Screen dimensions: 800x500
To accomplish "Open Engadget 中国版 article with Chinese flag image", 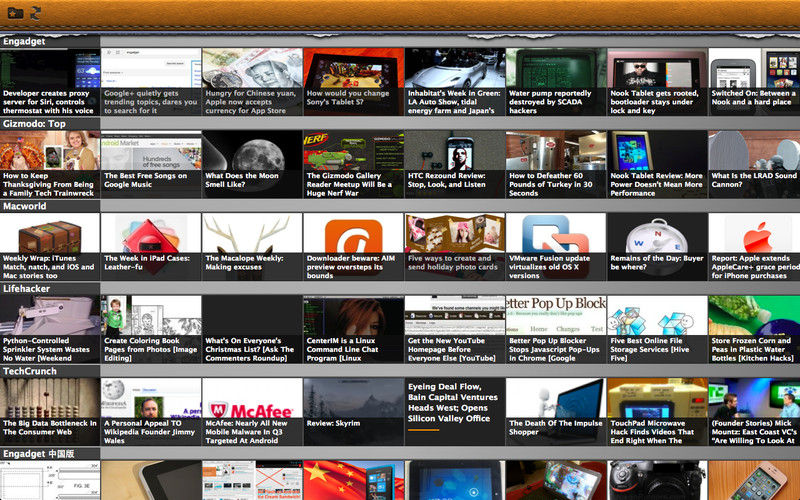I will click(354, 480).
